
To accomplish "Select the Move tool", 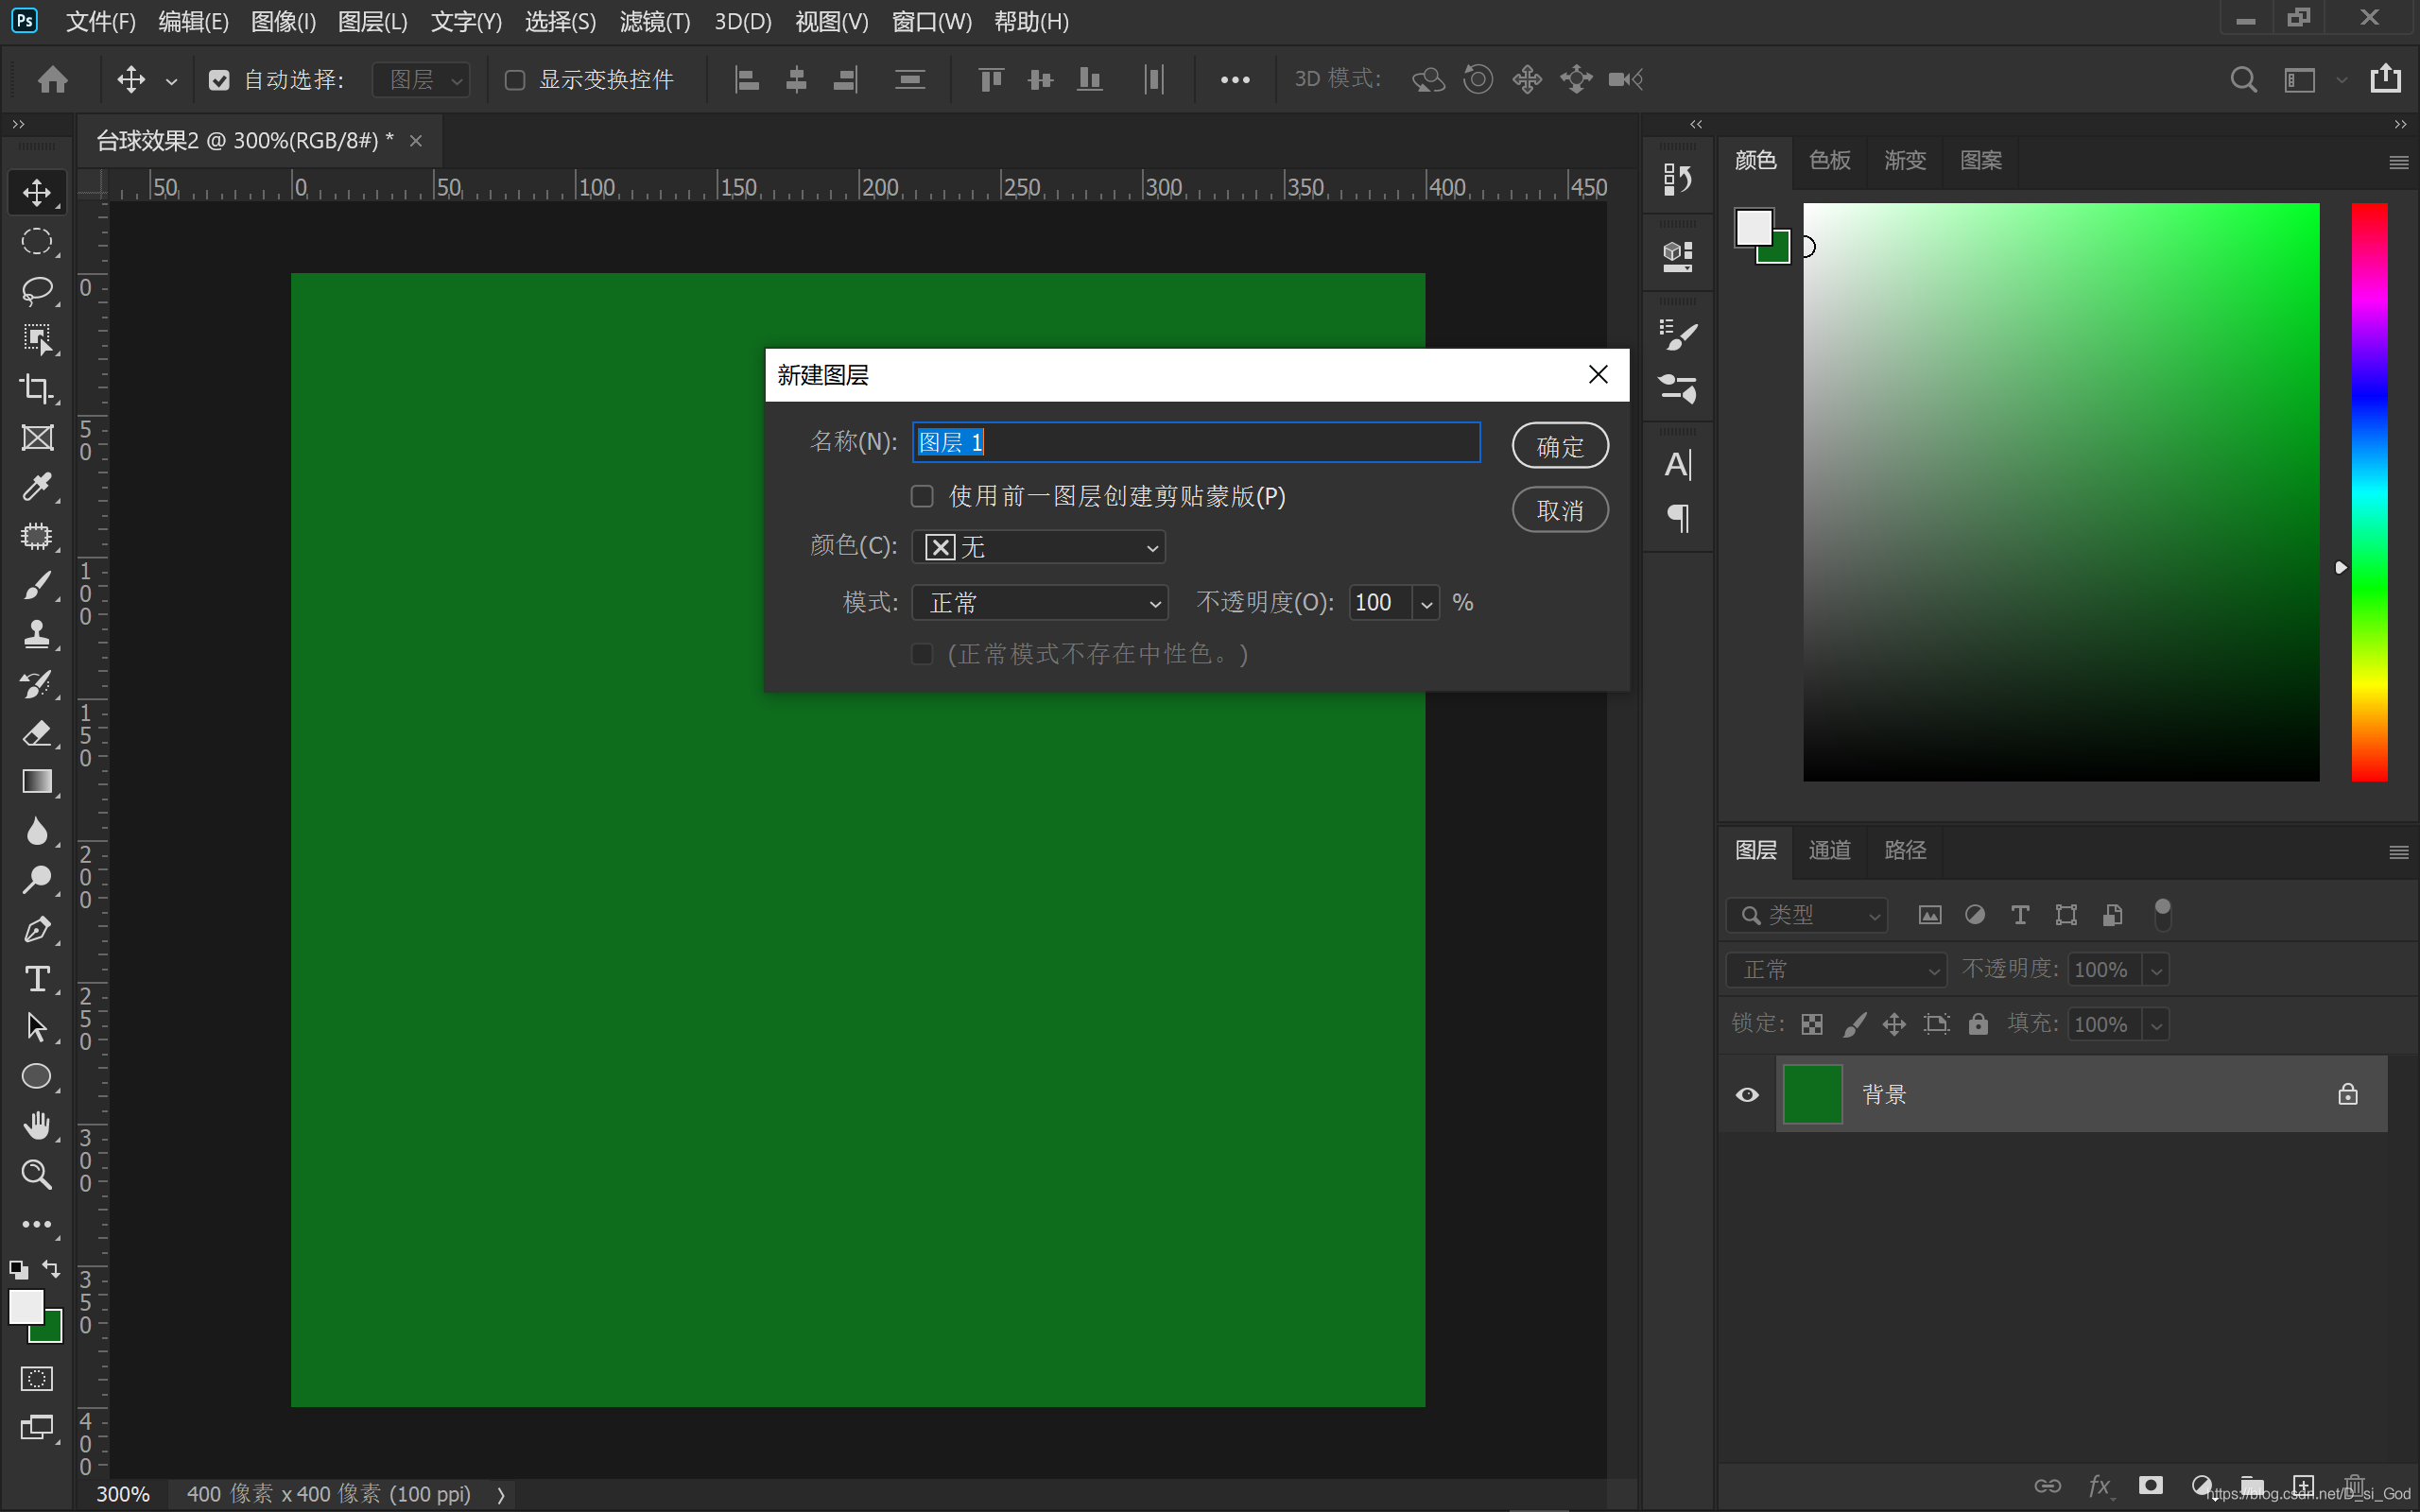I will (x=37, y=192).
